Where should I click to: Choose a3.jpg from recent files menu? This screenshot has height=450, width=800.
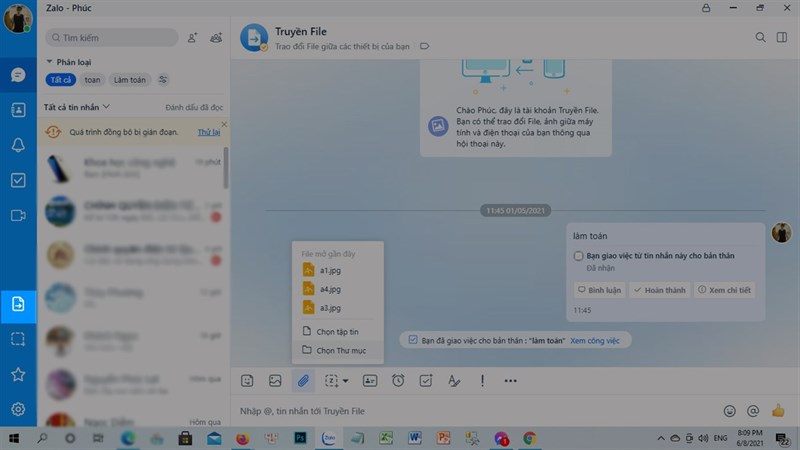point(338,308)
